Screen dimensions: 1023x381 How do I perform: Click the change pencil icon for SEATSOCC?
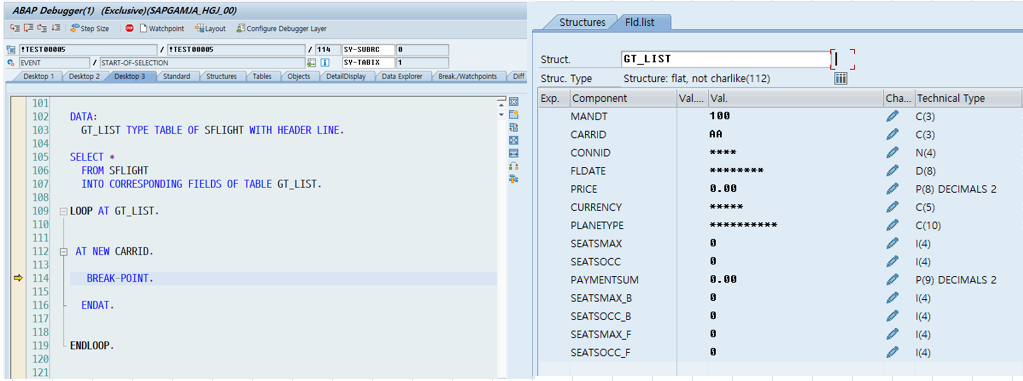[893, 262]
